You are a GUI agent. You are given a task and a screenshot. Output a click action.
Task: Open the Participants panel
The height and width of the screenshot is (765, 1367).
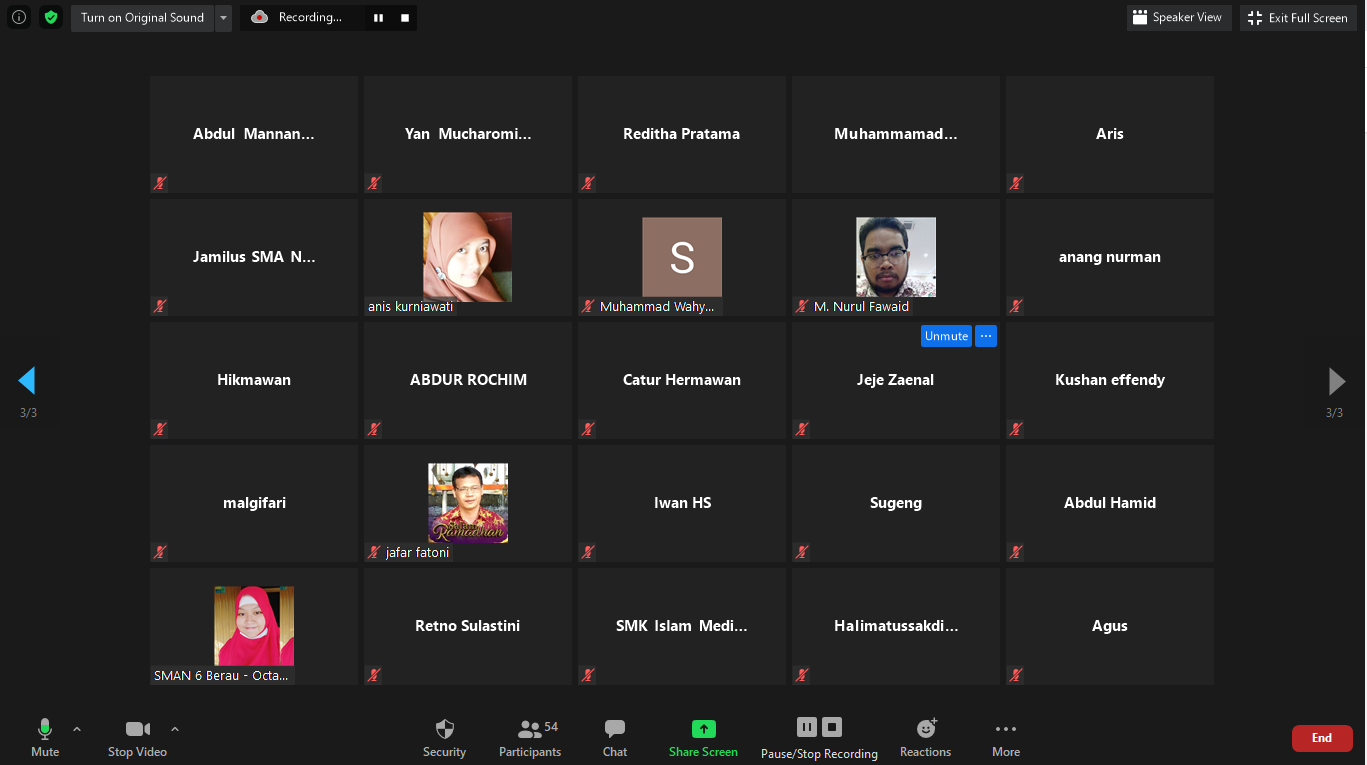(530, 738)
